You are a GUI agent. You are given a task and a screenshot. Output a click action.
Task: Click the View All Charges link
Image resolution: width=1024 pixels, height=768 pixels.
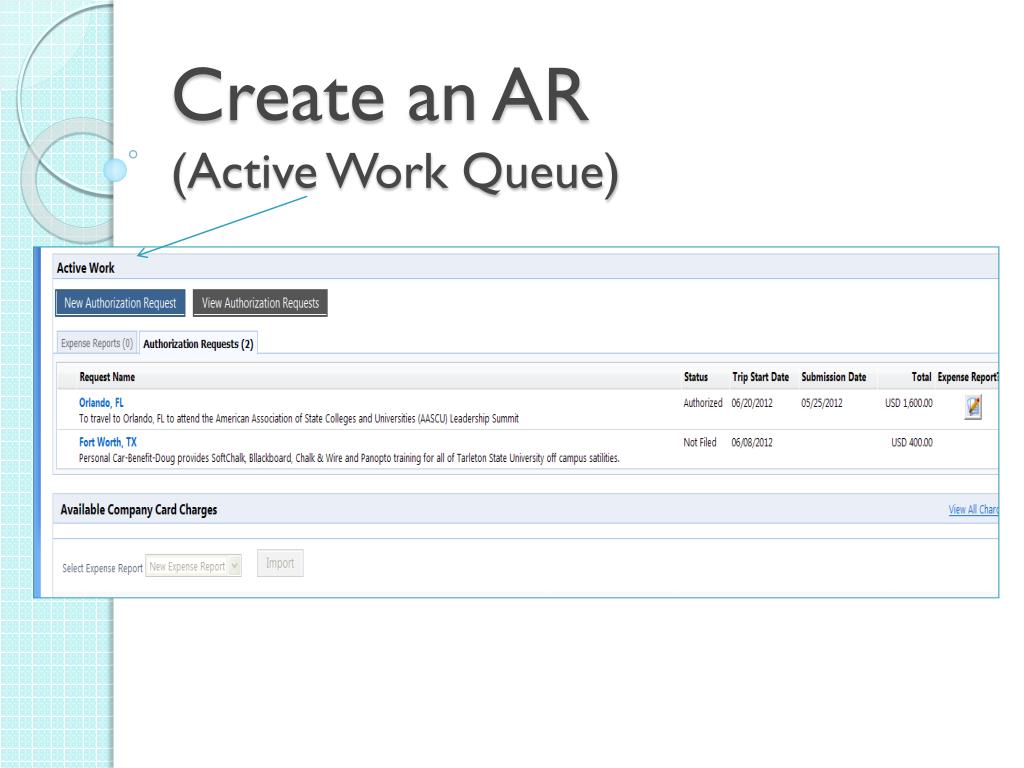click(973, 509)
